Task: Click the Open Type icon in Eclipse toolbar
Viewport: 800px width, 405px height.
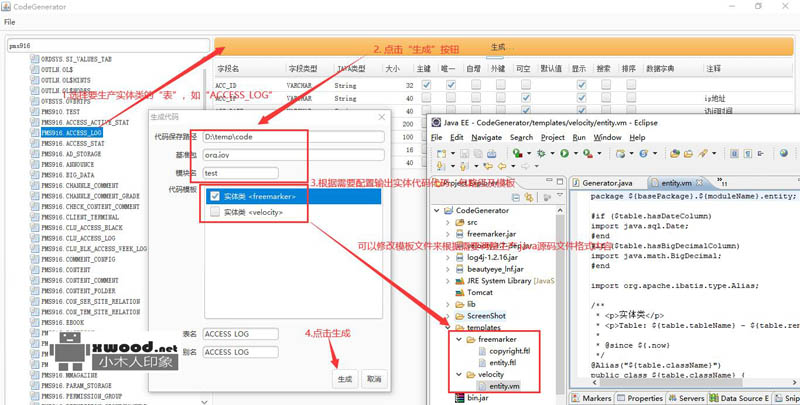Action: [675, 154]
